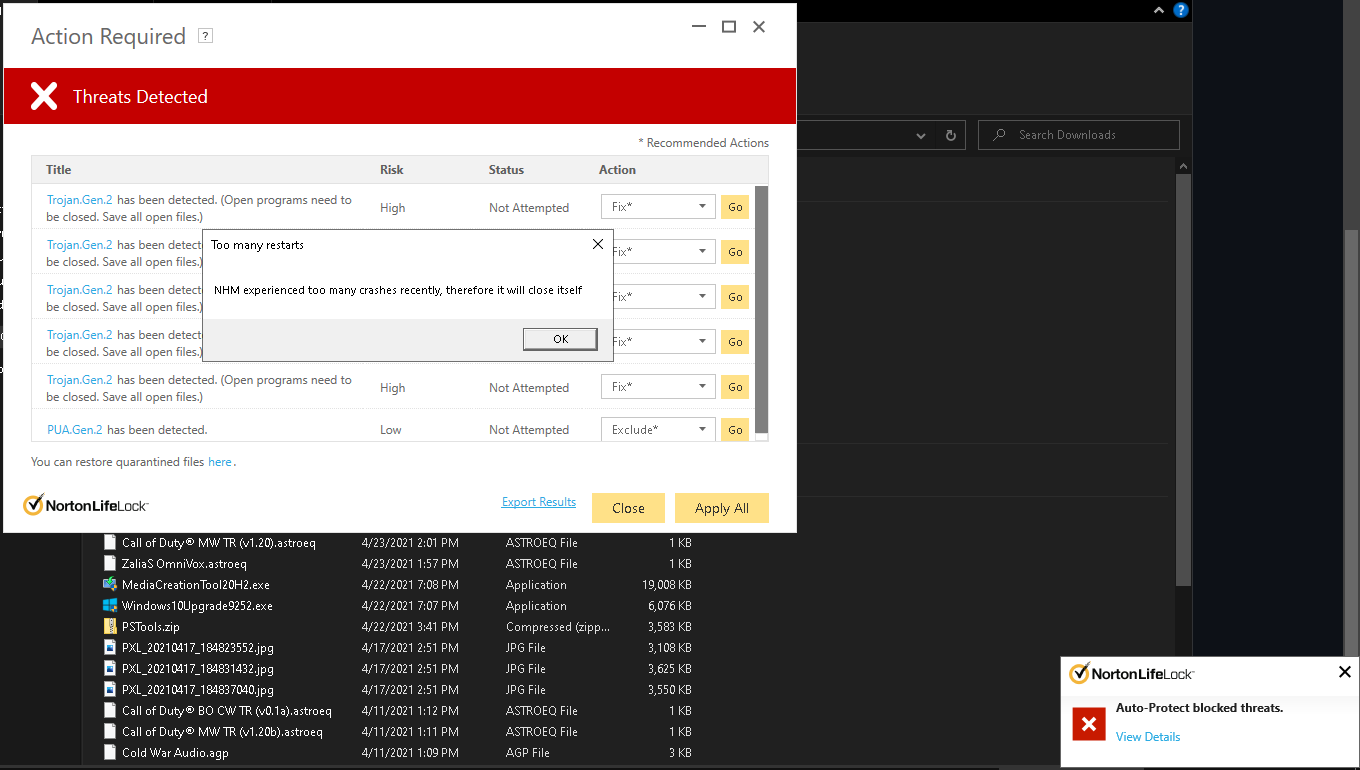
Task: Click the Cold War Audio.agp file icon
Action: (110, 752)
